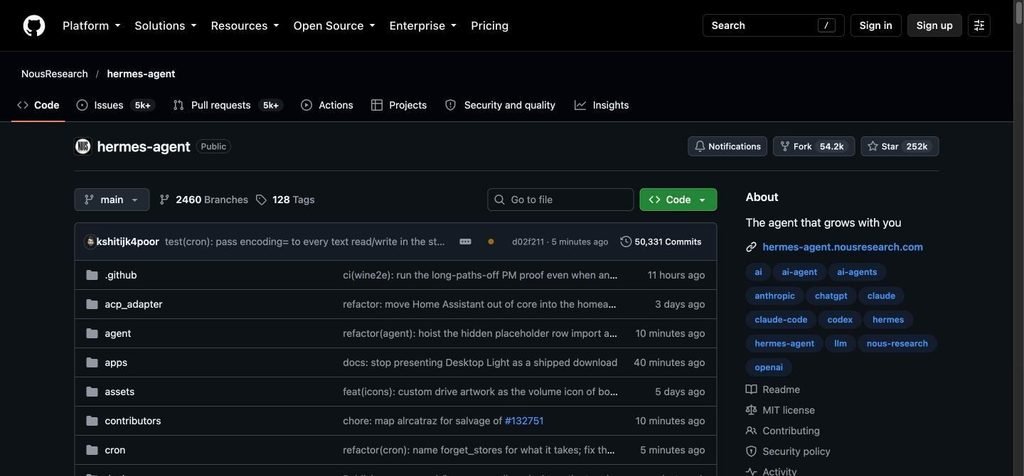Open the Insights tab
The width and height of the screenshot is (1024, 476).
click(601, 105)
